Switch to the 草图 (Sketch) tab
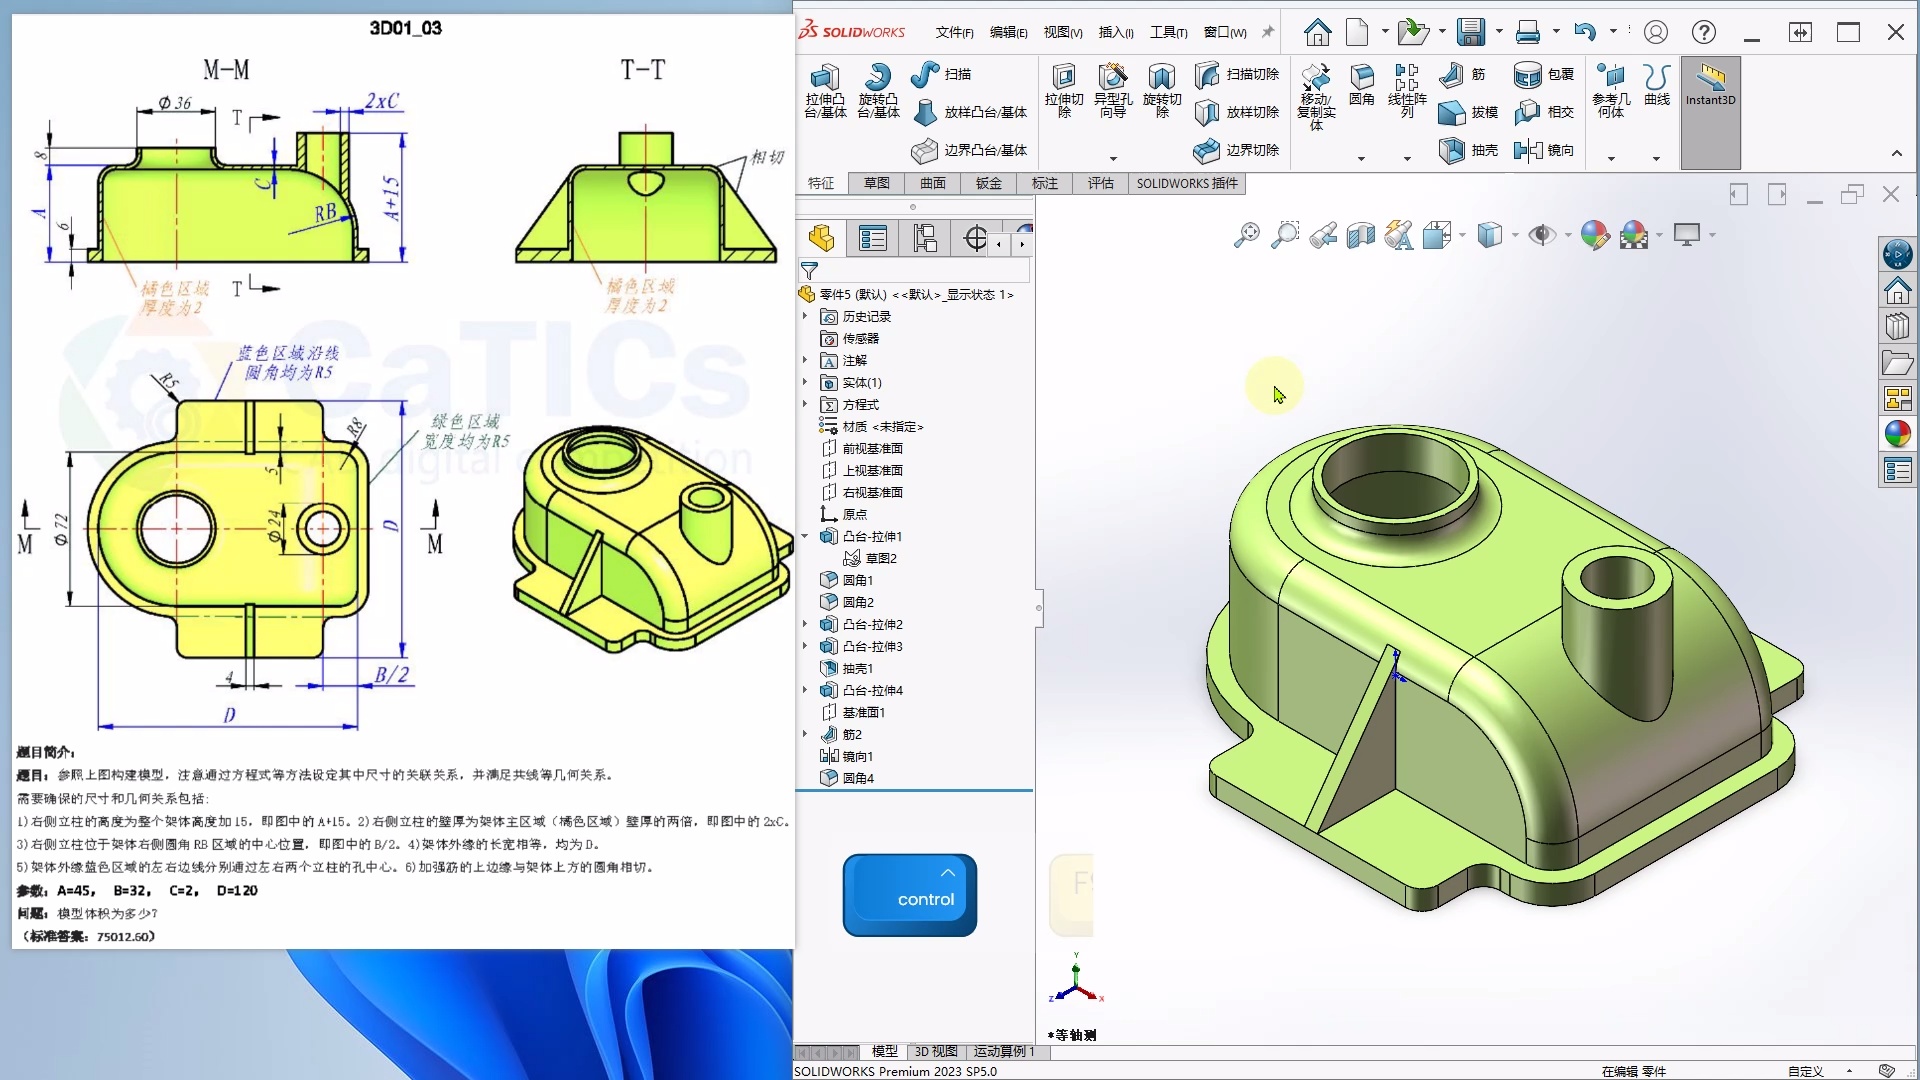This screenshot has width=1920, height=1080. 875,183
